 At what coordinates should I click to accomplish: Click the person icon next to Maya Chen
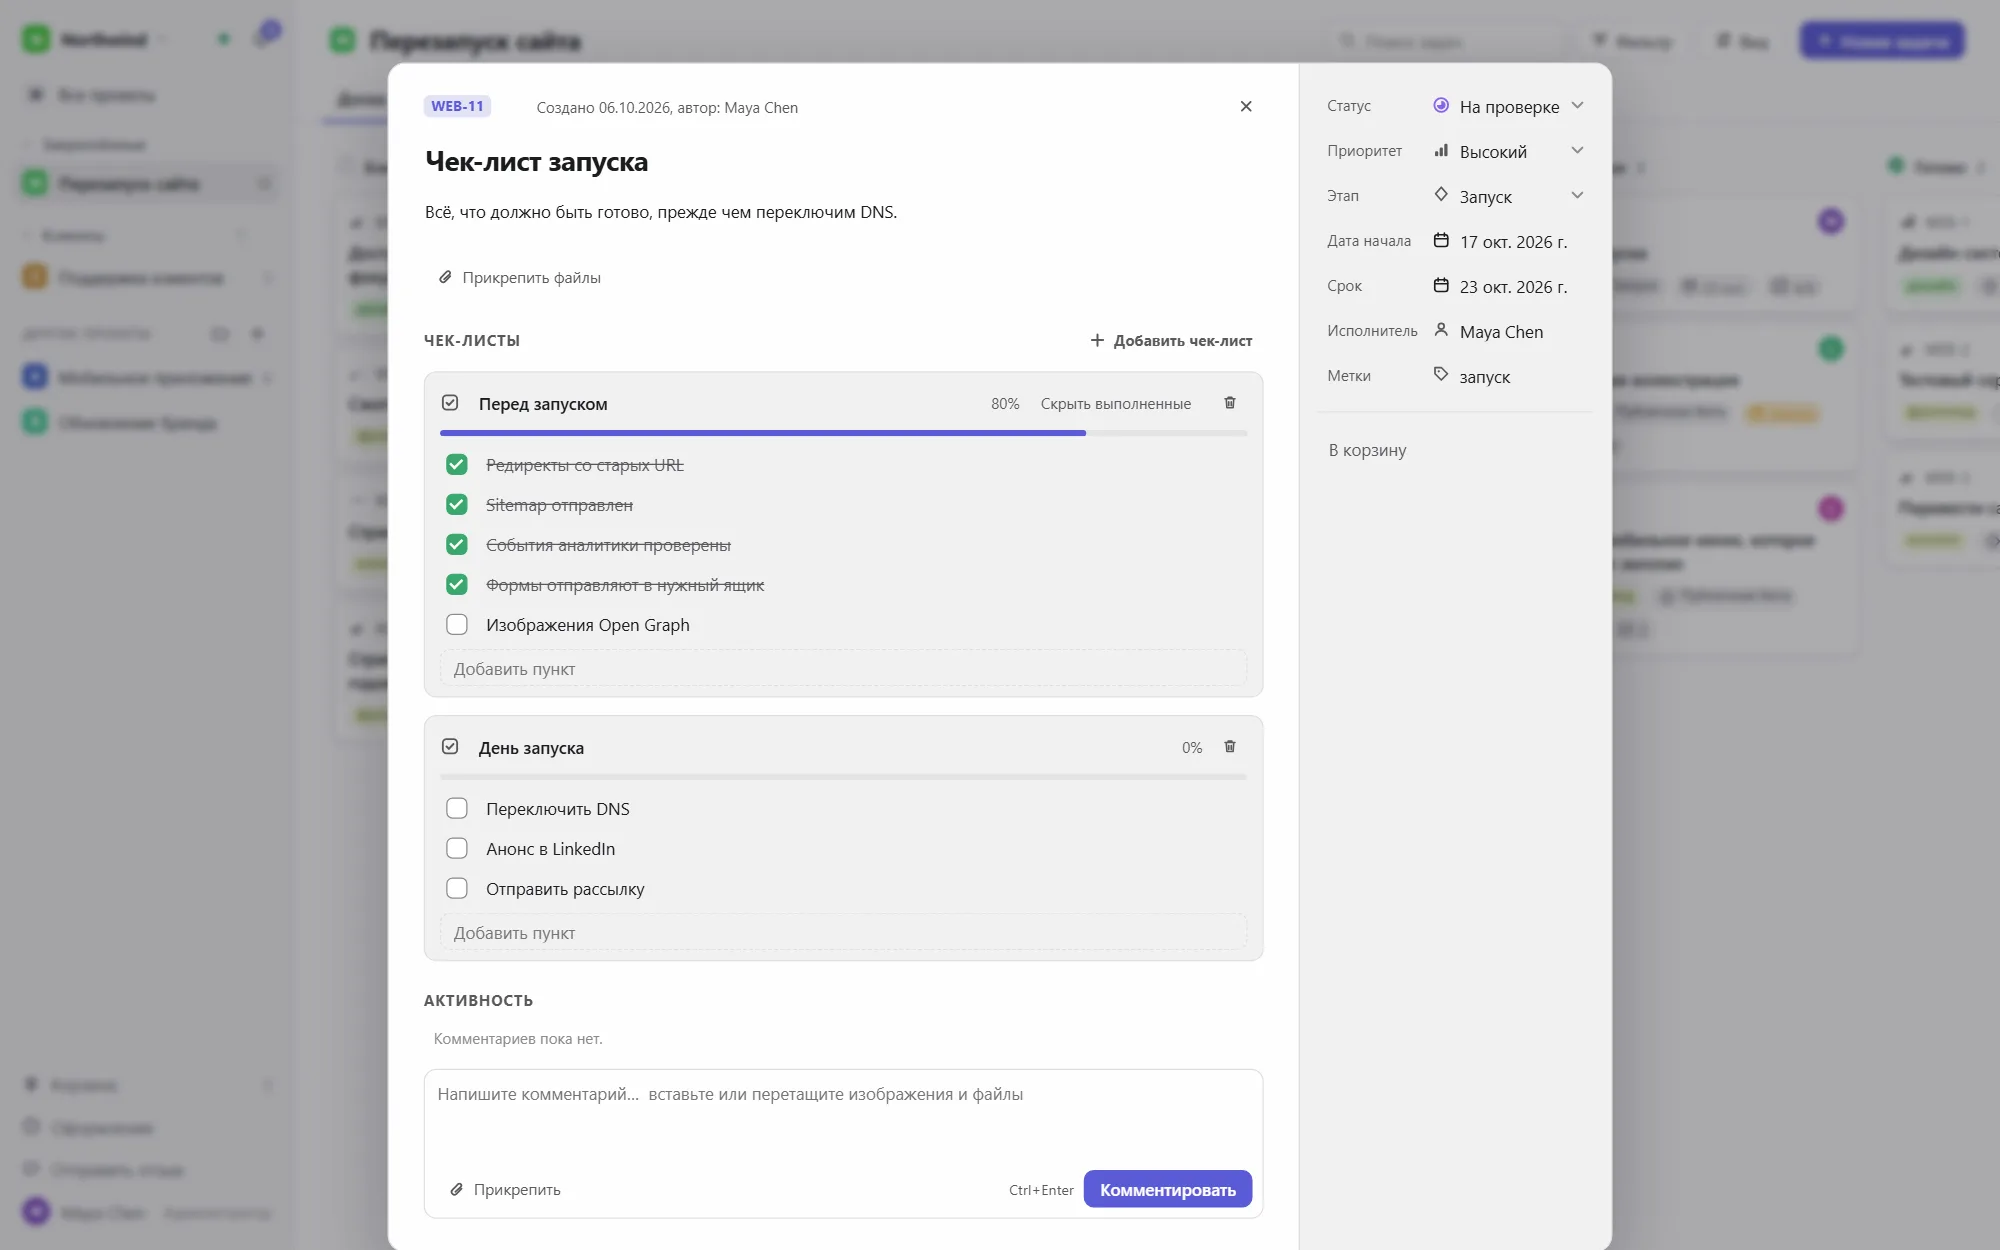[x=1441, y=329]
